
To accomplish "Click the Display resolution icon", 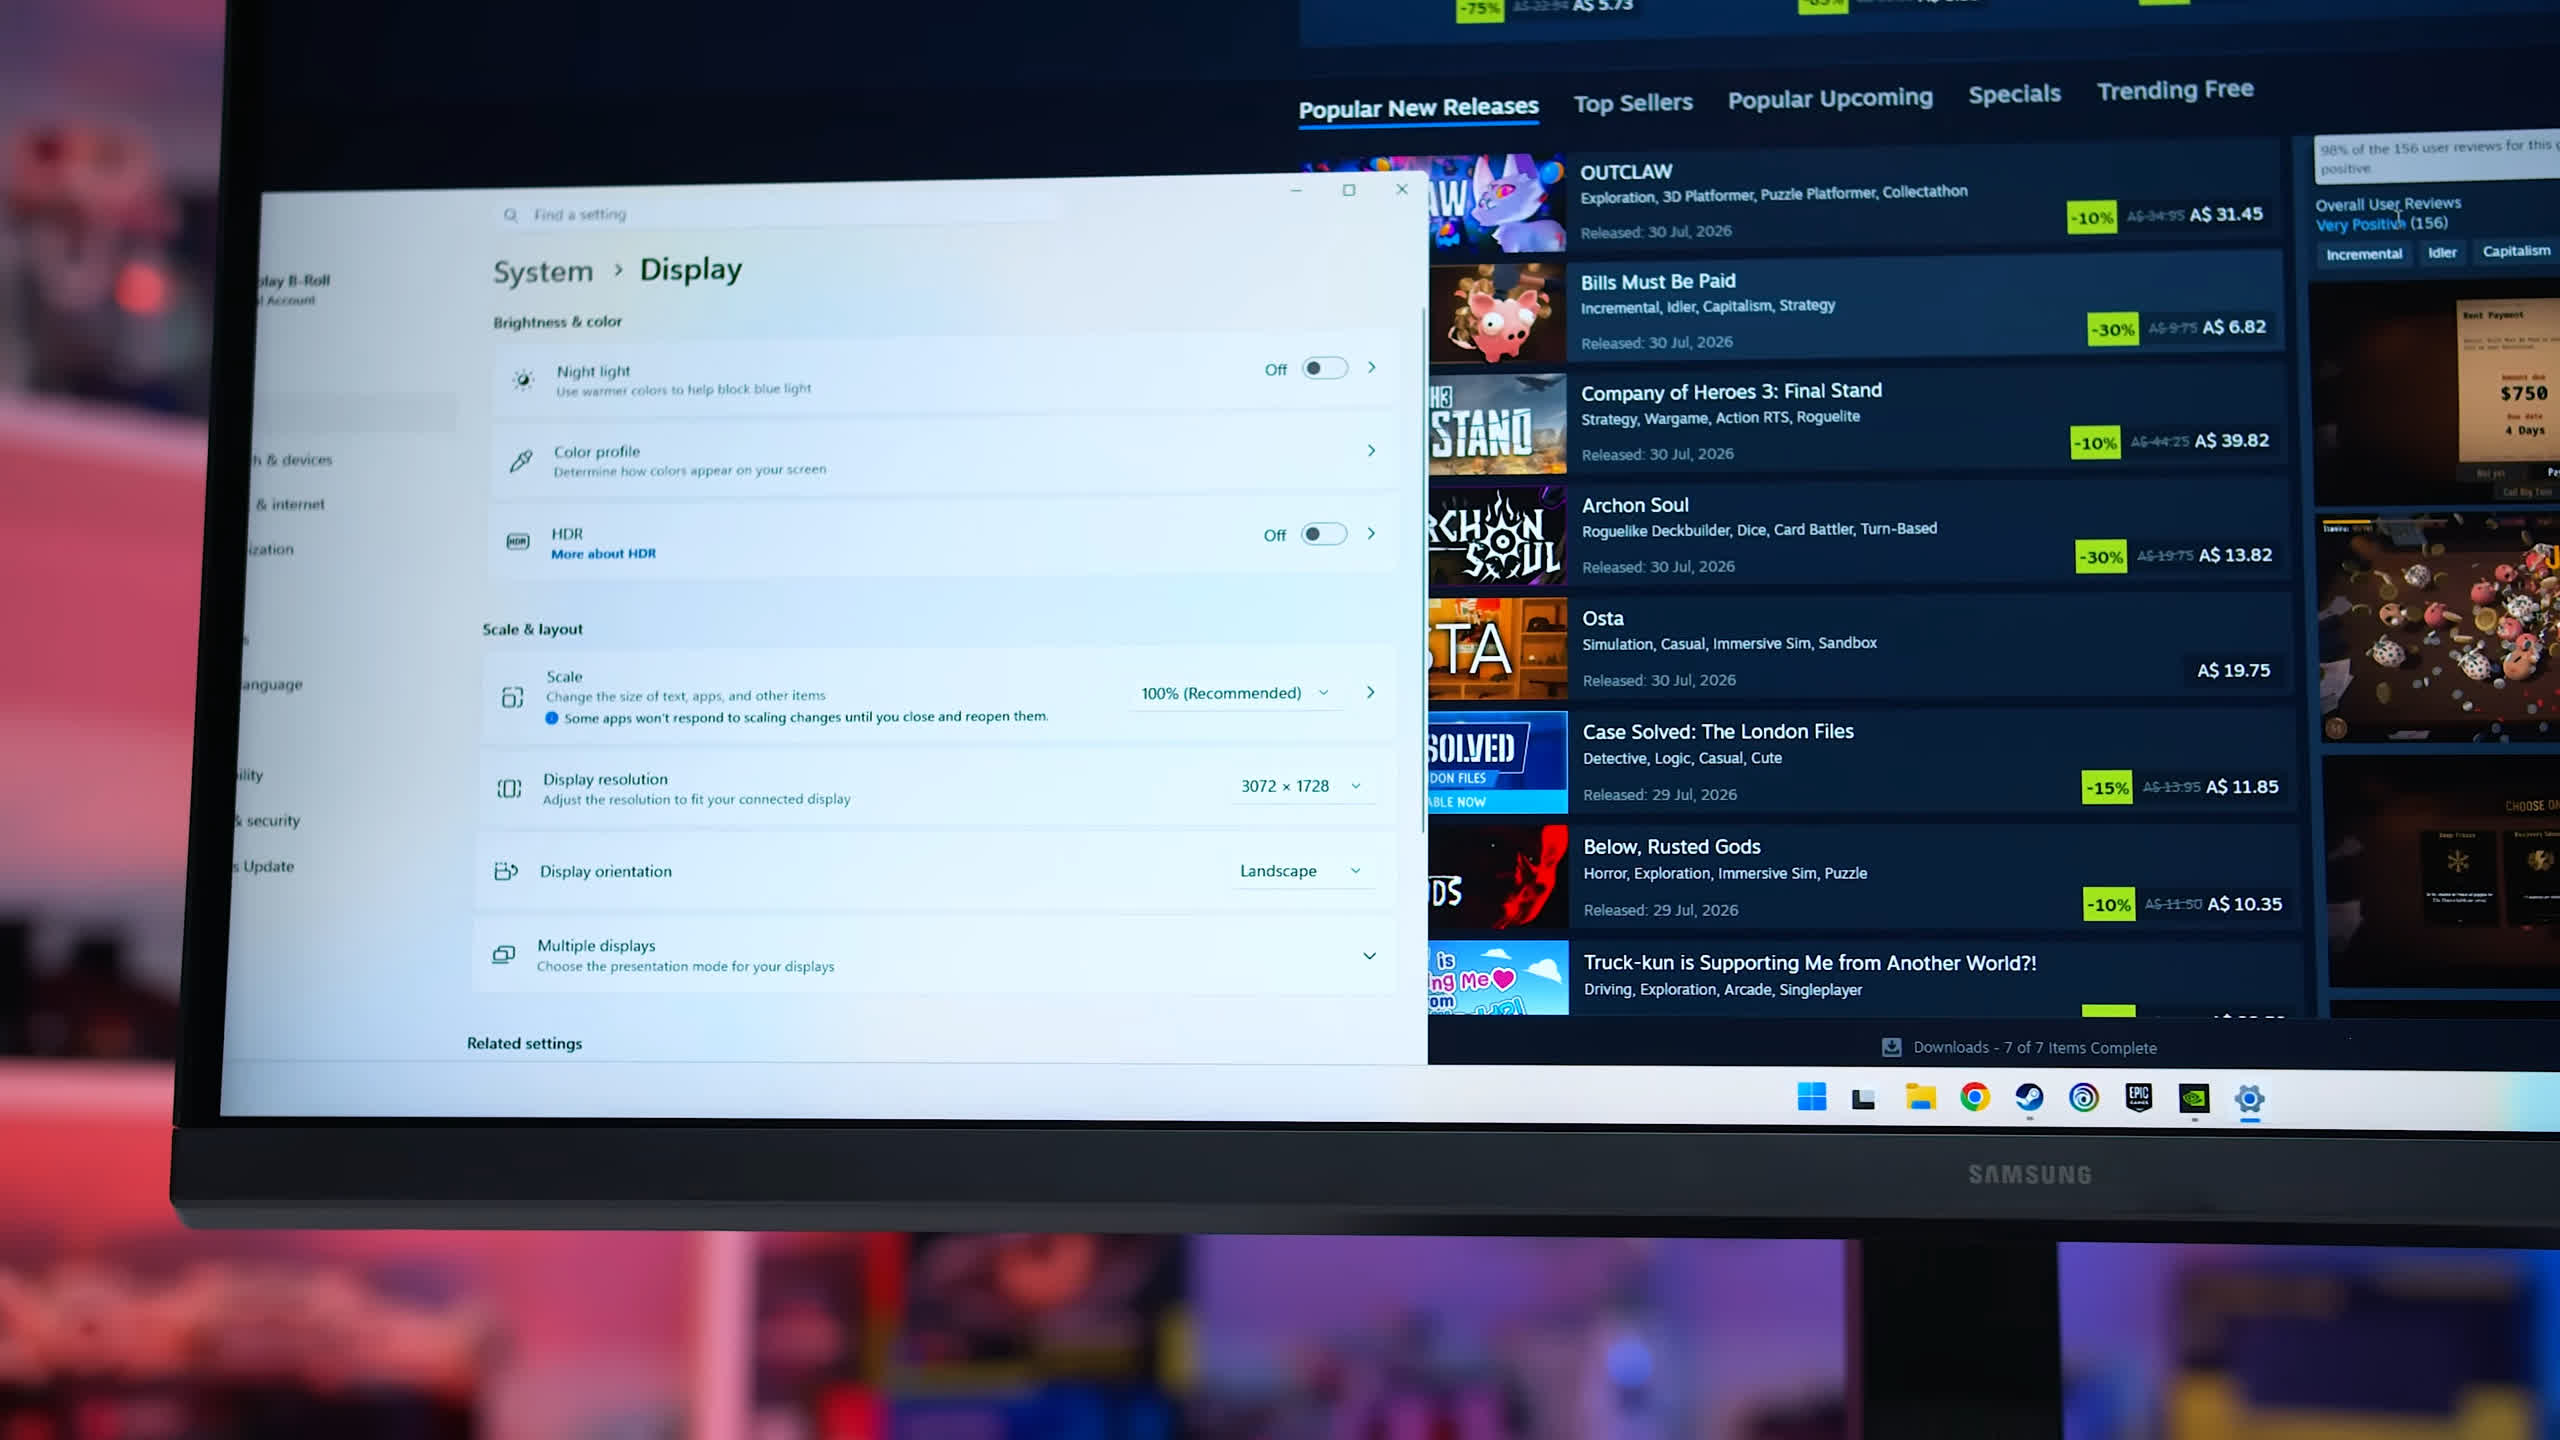I will pyautogui.click(x=509, y=788).
